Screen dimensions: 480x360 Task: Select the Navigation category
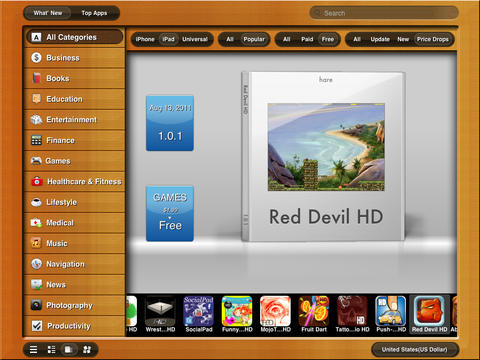click(x=75, y=264)
